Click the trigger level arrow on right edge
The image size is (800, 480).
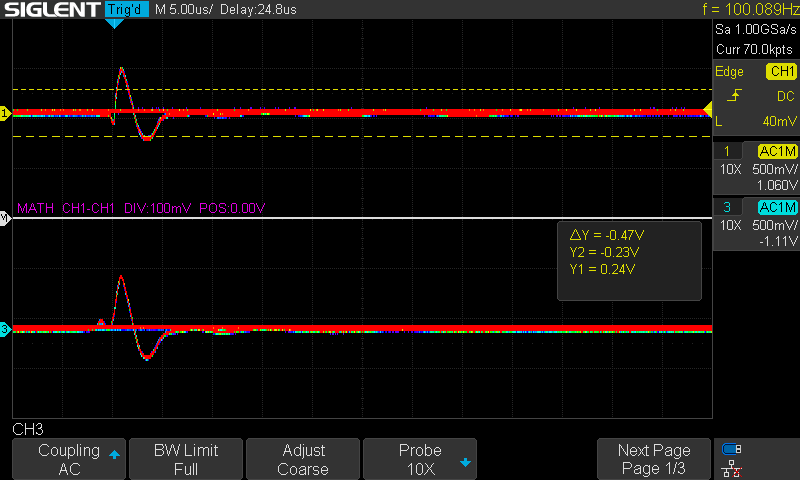point(708,109)
